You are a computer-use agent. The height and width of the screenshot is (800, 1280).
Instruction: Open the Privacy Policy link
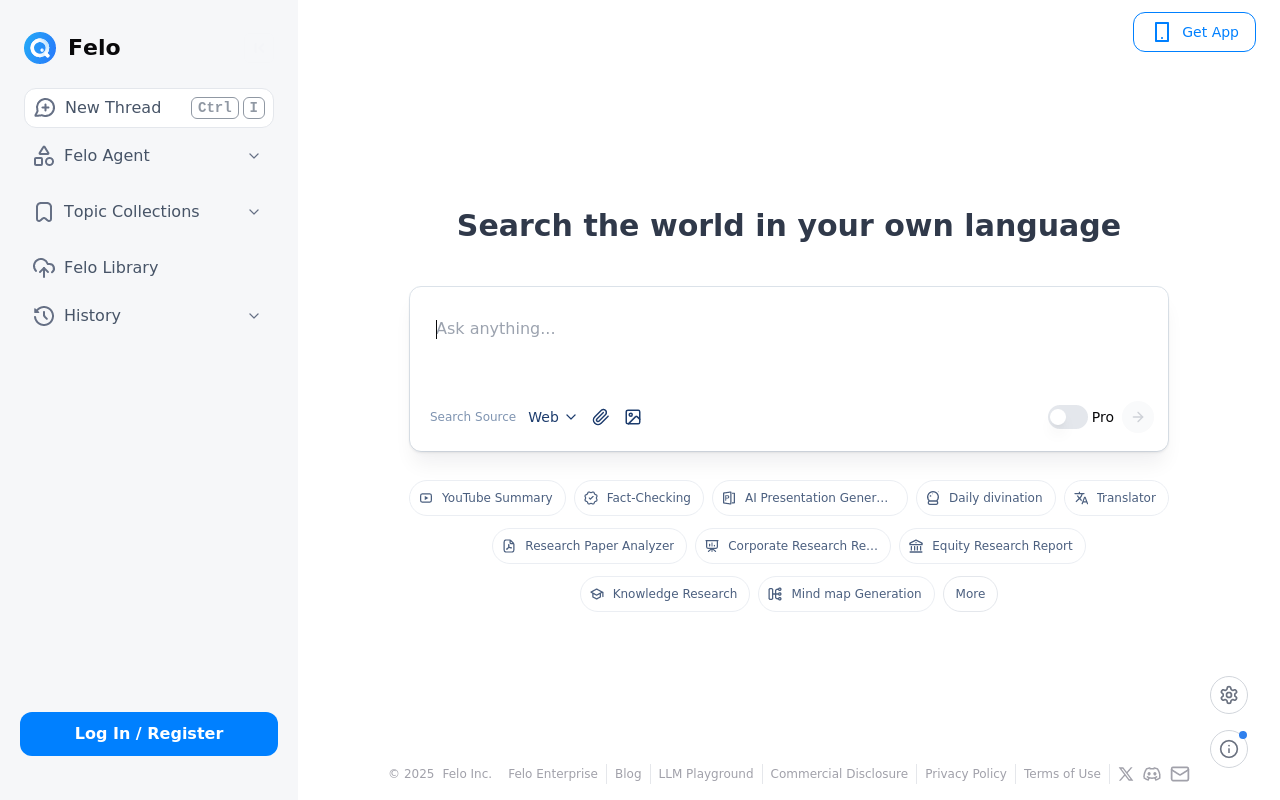pos(966,774)
